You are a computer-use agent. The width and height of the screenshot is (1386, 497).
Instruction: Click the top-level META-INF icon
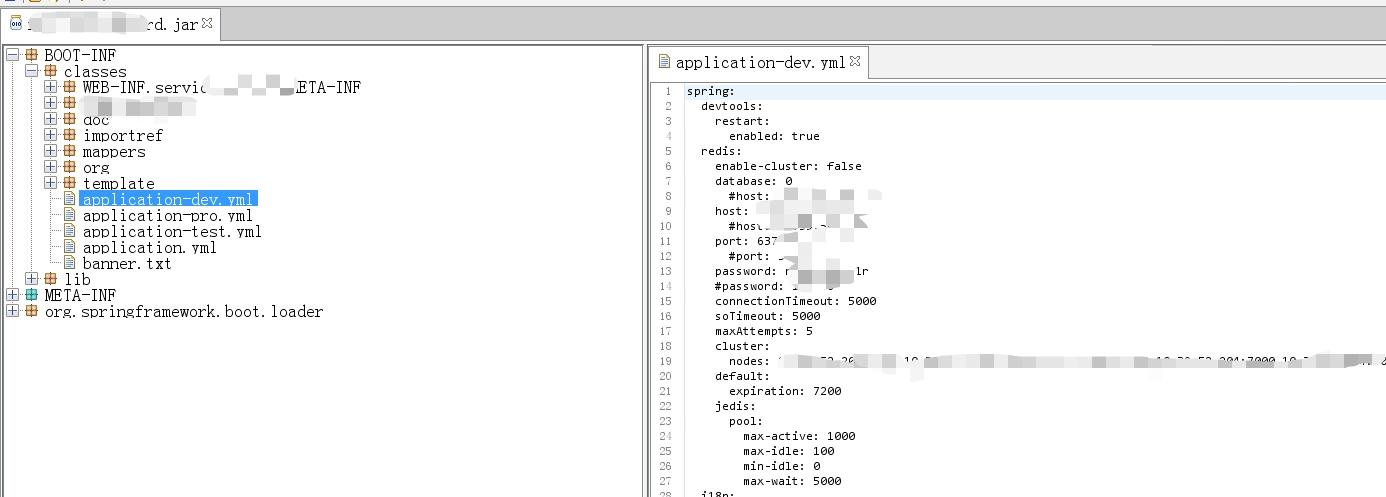coord(32,295)
